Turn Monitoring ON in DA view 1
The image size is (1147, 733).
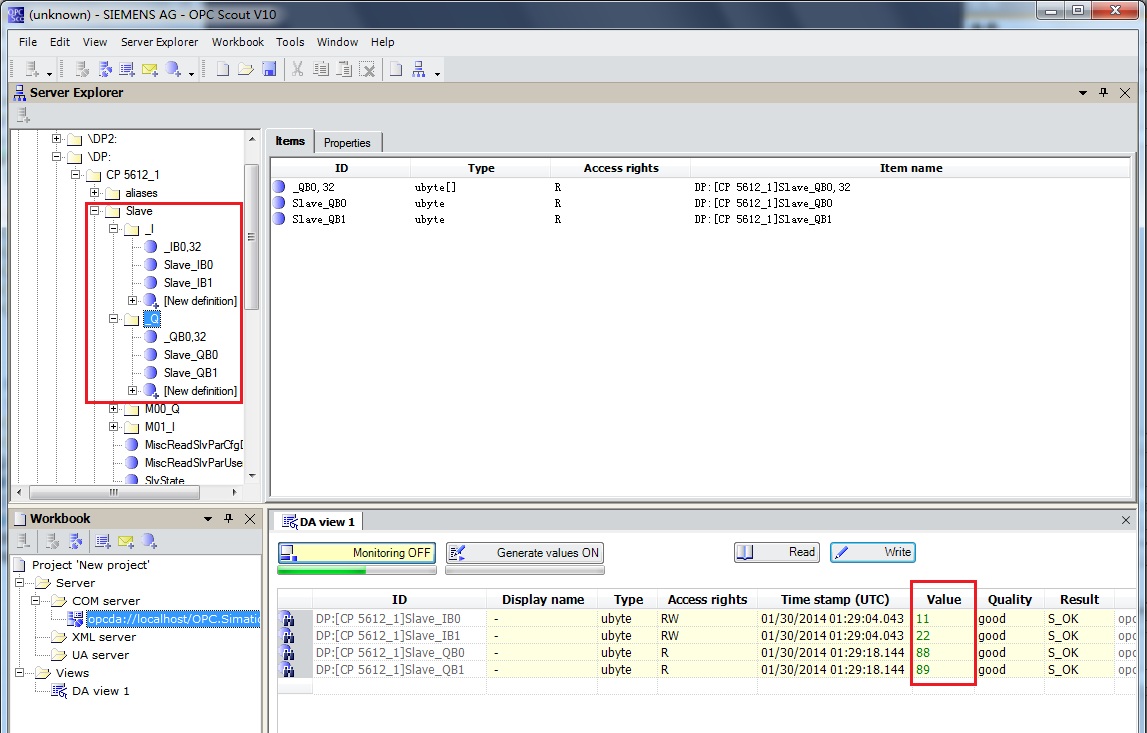pos(356,552)
